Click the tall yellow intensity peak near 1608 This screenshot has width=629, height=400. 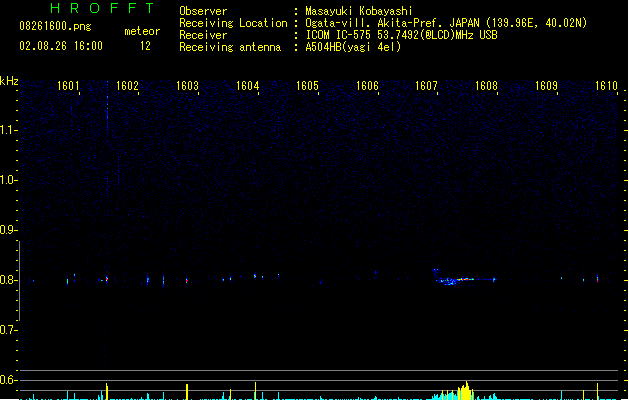465,391
